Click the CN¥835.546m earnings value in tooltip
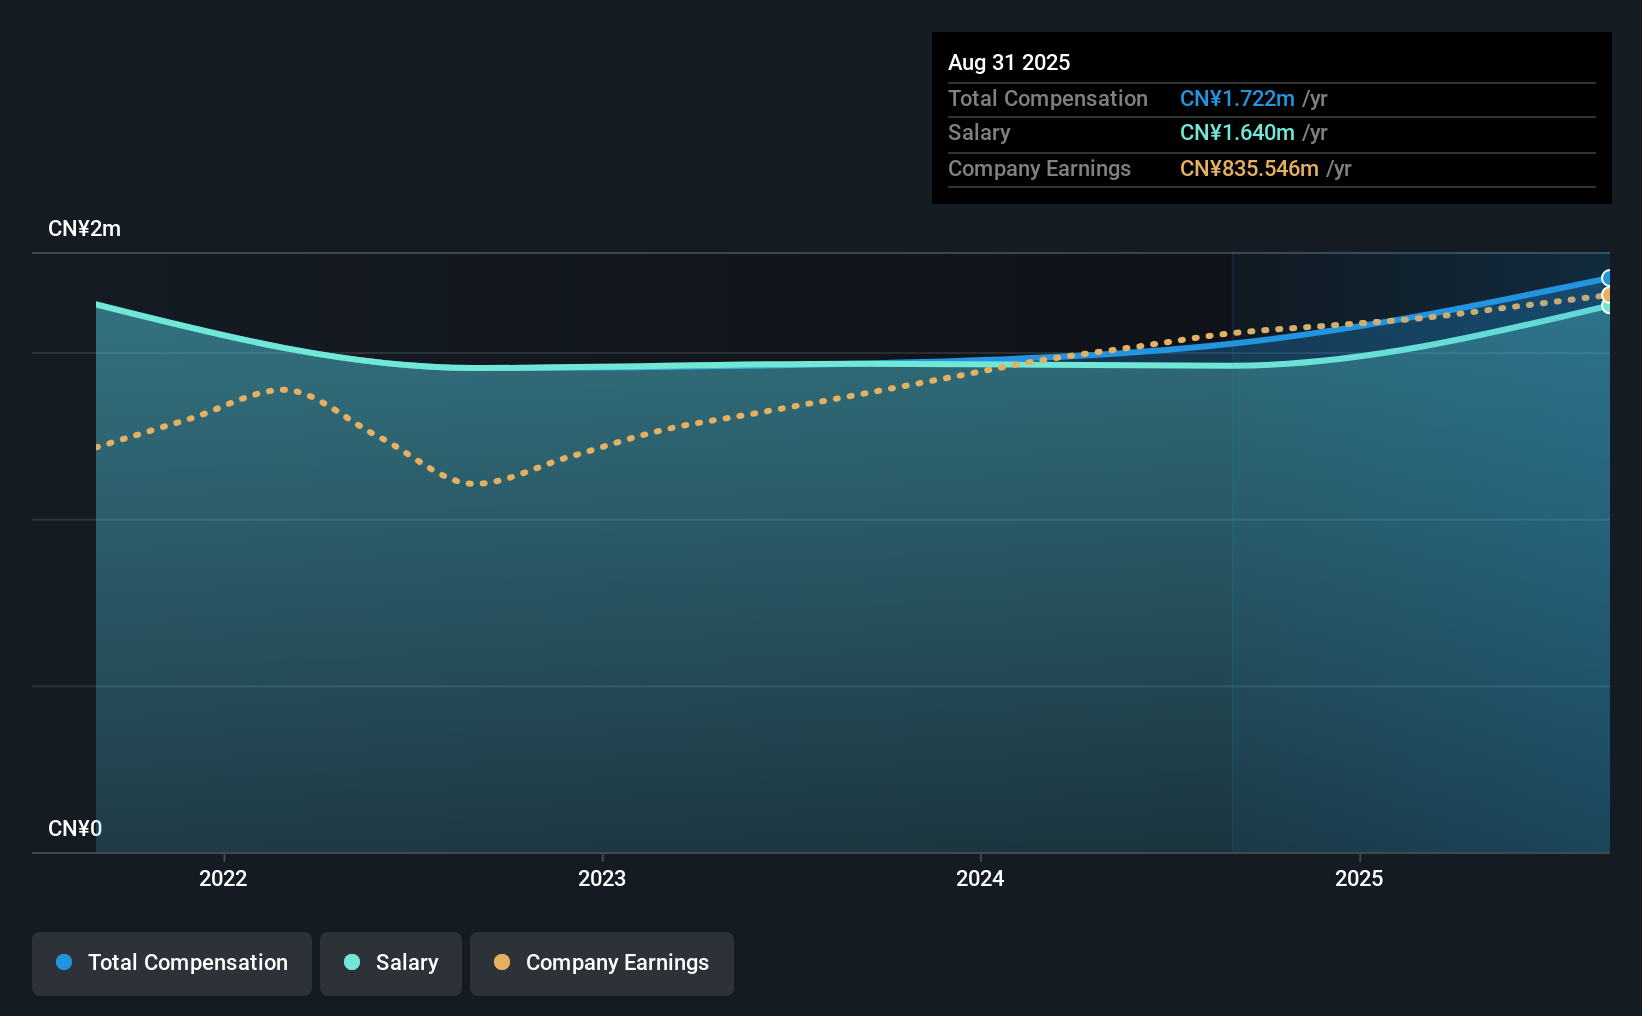Screen dimensions: 1642x1016 [1249, 168]
